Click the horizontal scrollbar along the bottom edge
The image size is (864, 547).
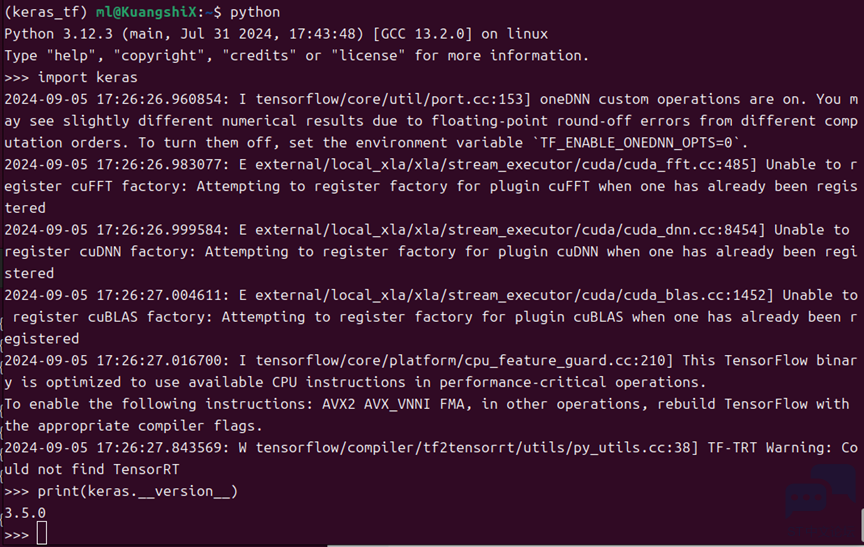pyautogui.click(x=595, y=545)
